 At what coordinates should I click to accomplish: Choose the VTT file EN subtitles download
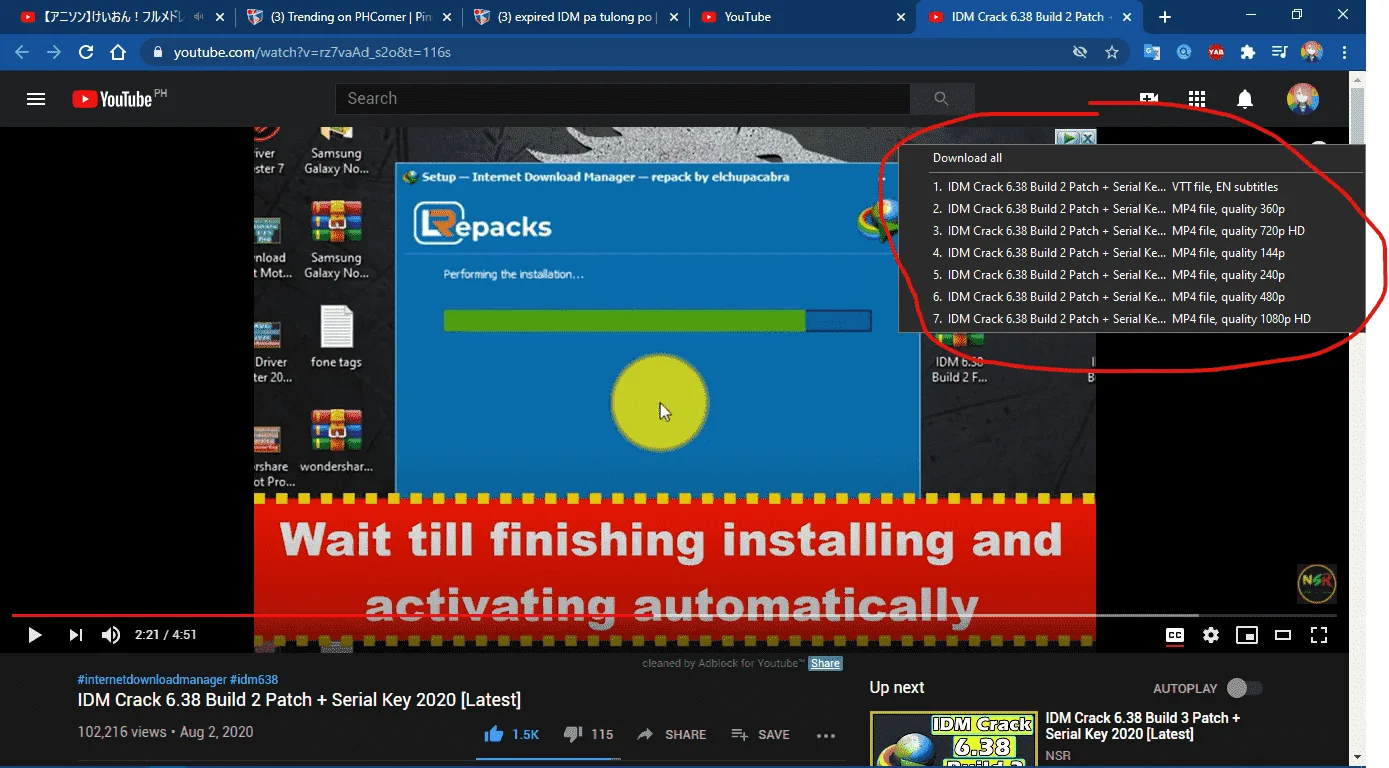[x=1132, y=187]
